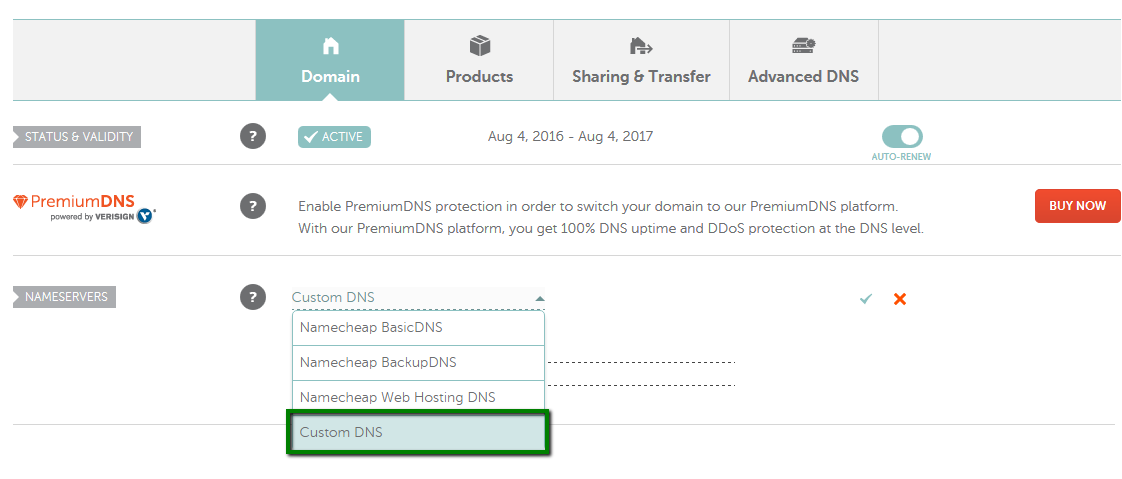1122x479 pixels.
Task: Select the highlighted Custom DNS option
Action: [x=419, y=432]
